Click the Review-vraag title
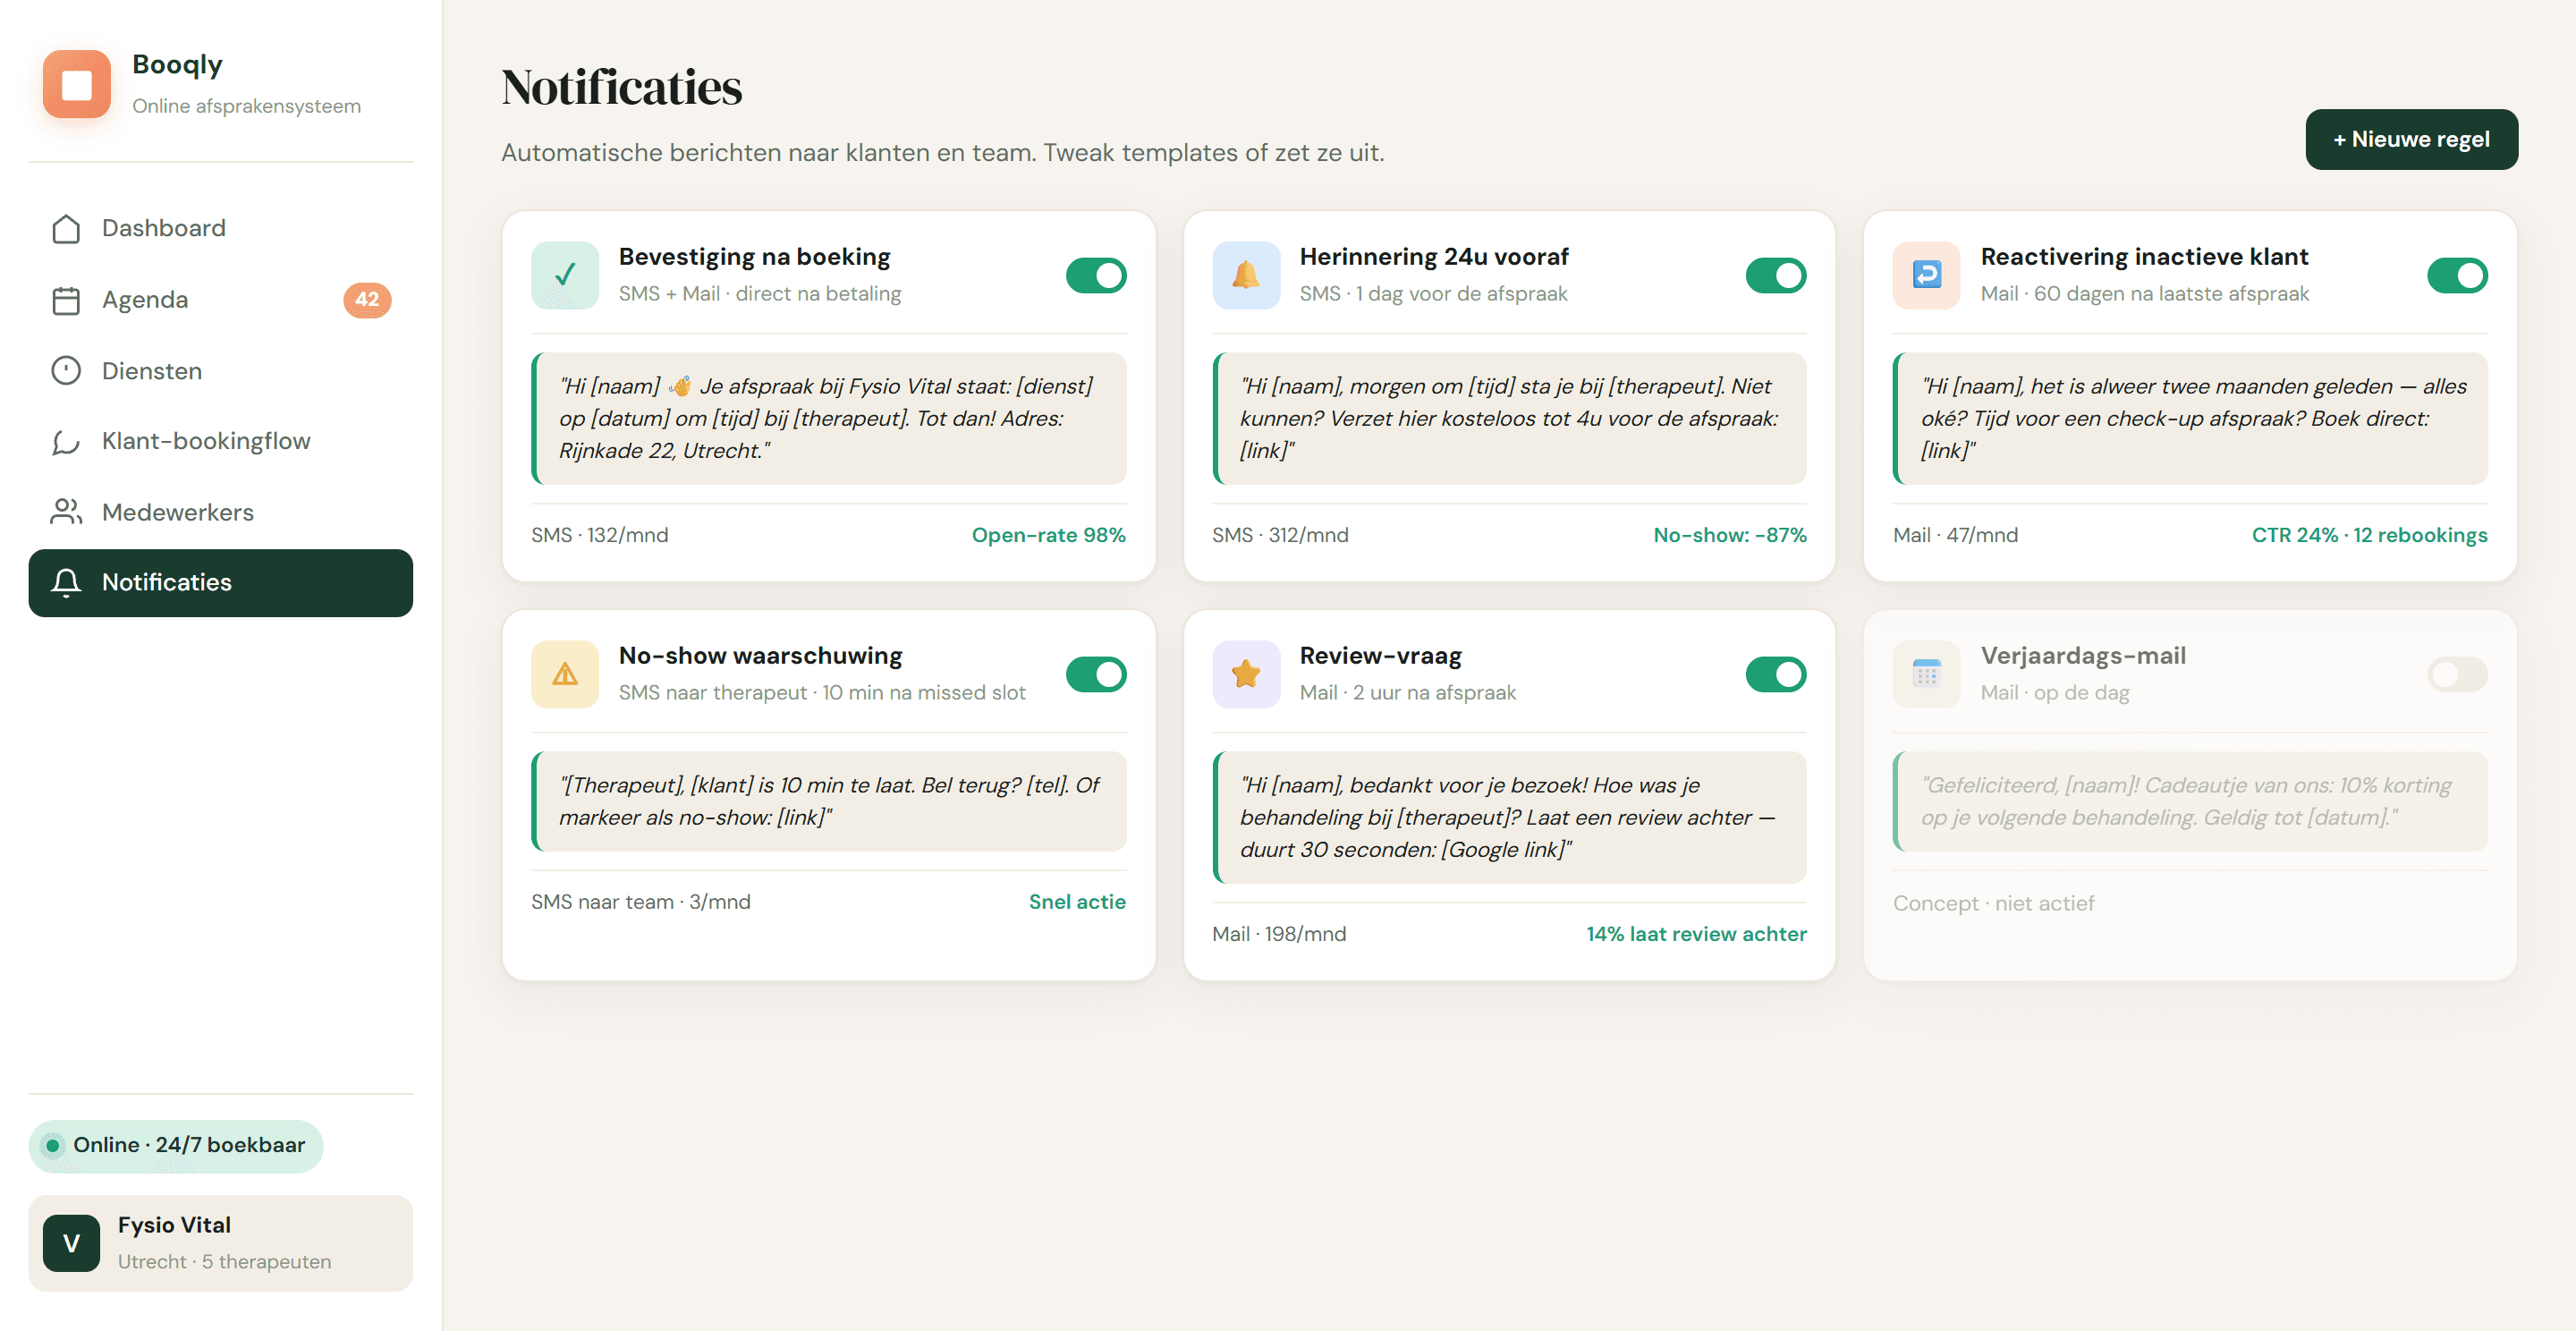 (1380, 656)
